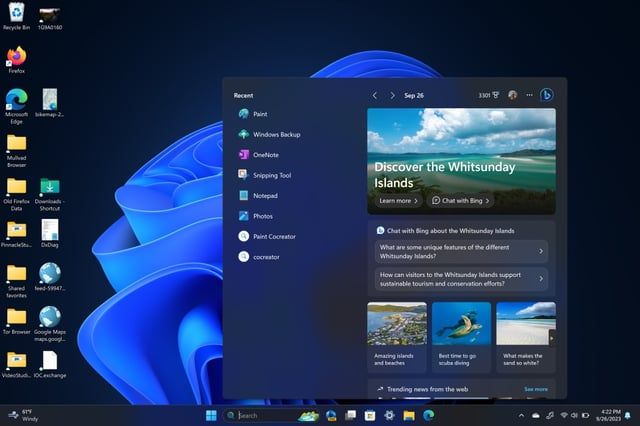
Task: Open the three-dot options menu in search panel
Action: pyautogui.click(x=530, y=95)
